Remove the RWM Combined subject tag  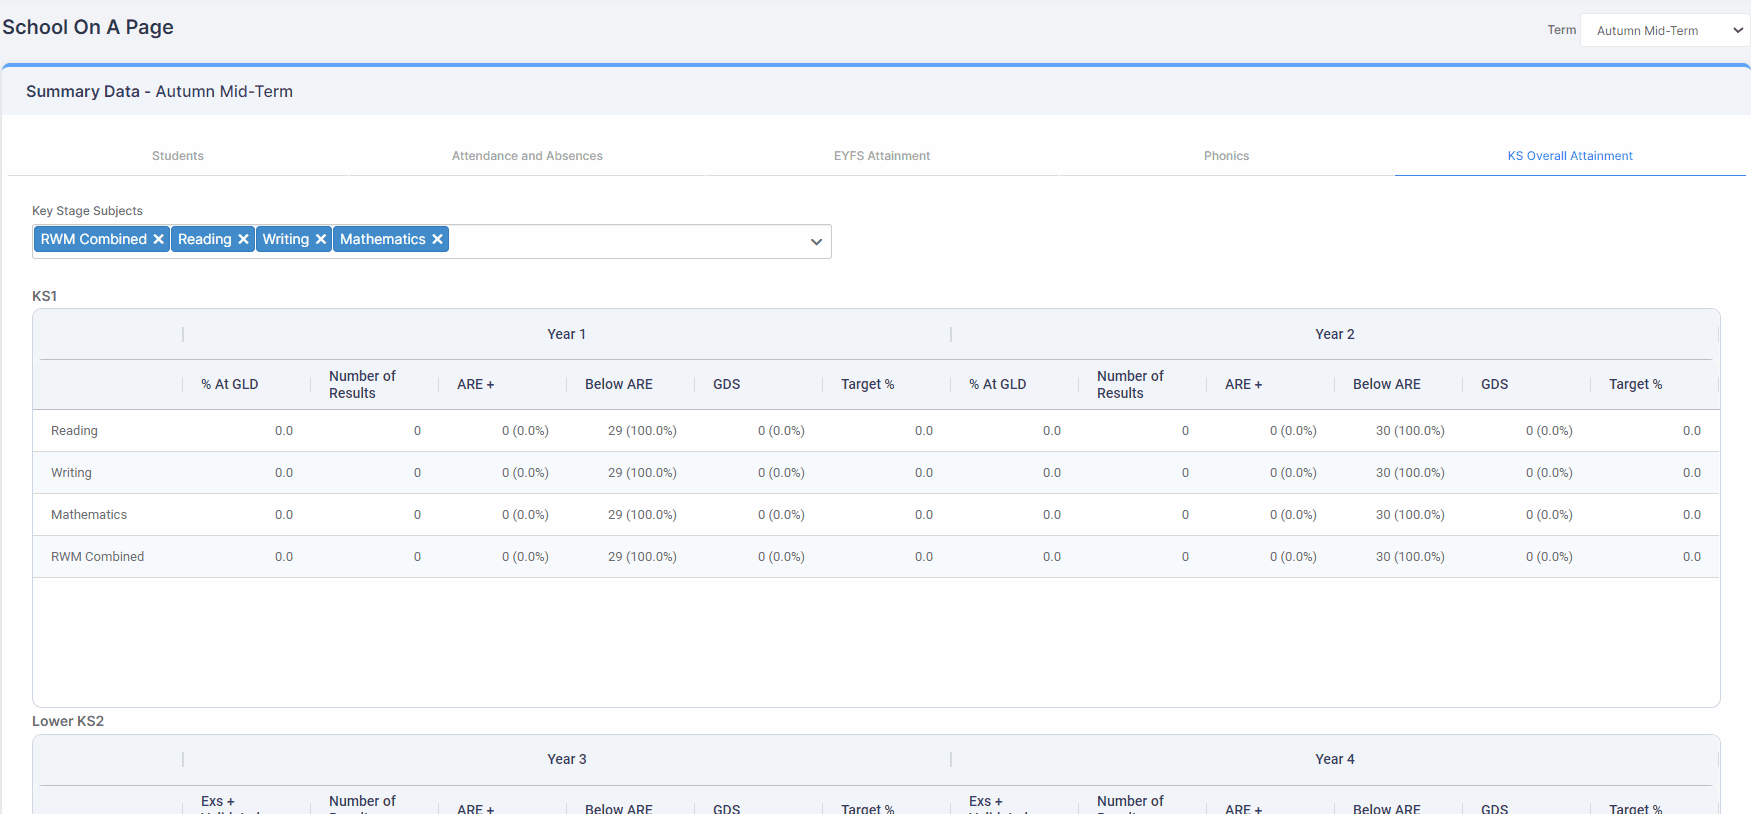[x=158, y=239]
